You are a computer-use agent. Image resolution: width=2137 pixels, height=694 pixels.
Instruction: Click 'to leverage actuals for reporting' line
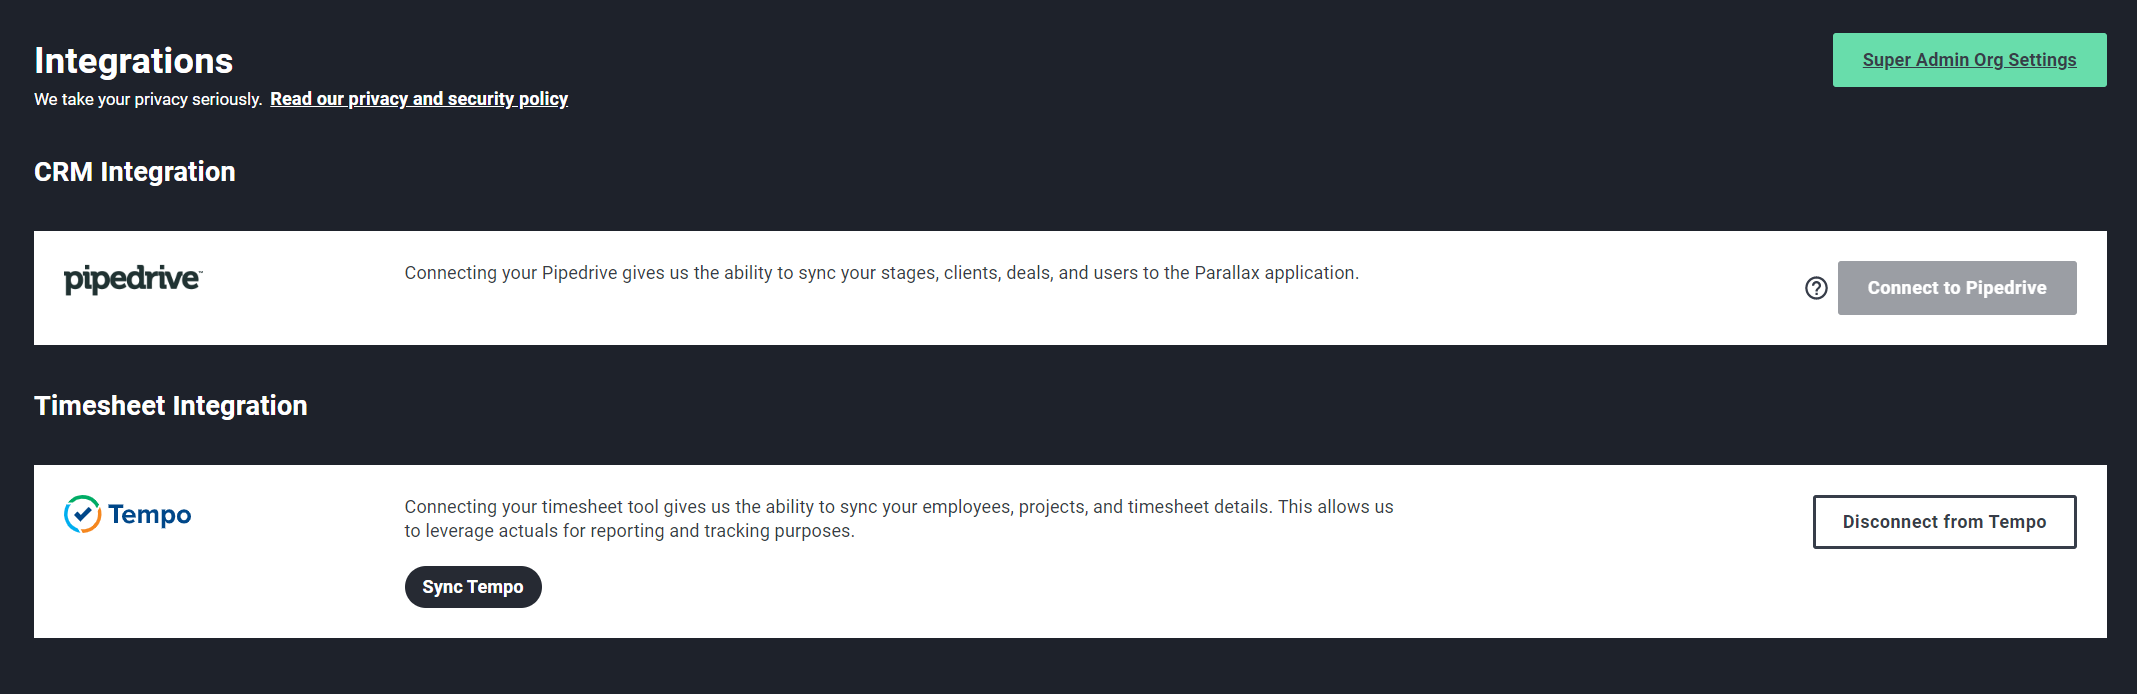click(534, 531)
